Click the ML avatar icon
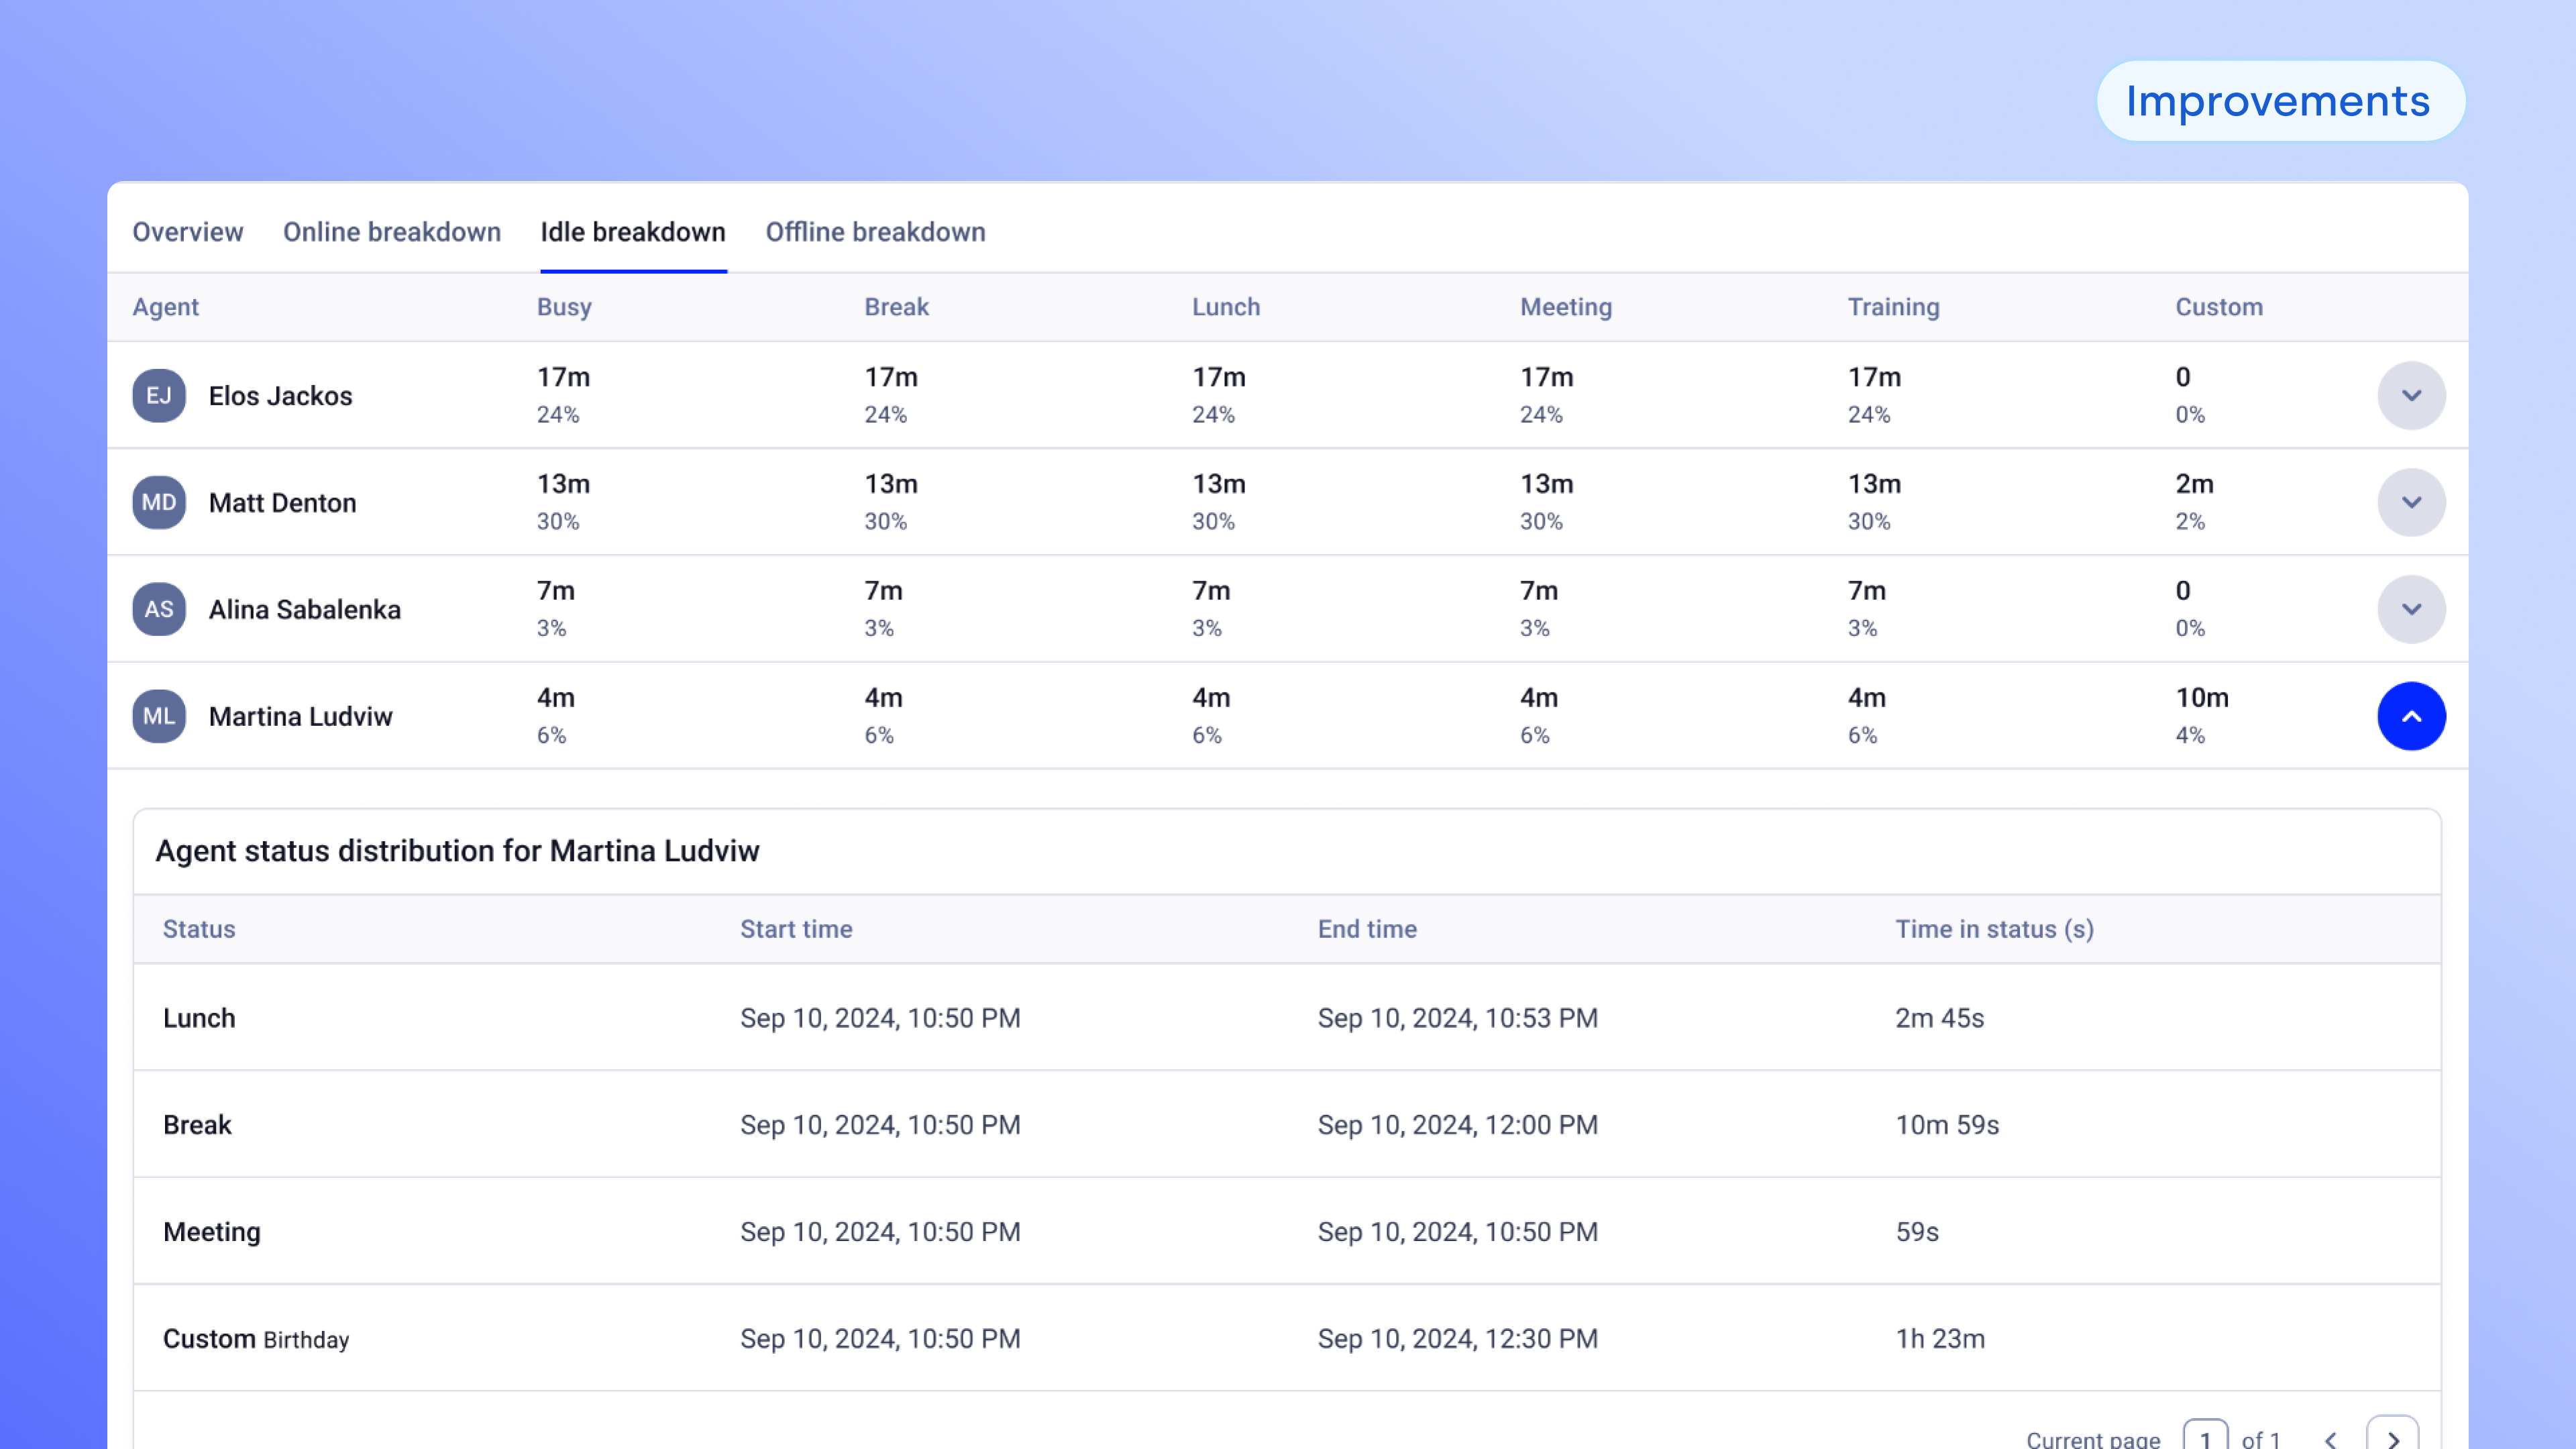2576x1449 pixels. [x=159, y=716]
